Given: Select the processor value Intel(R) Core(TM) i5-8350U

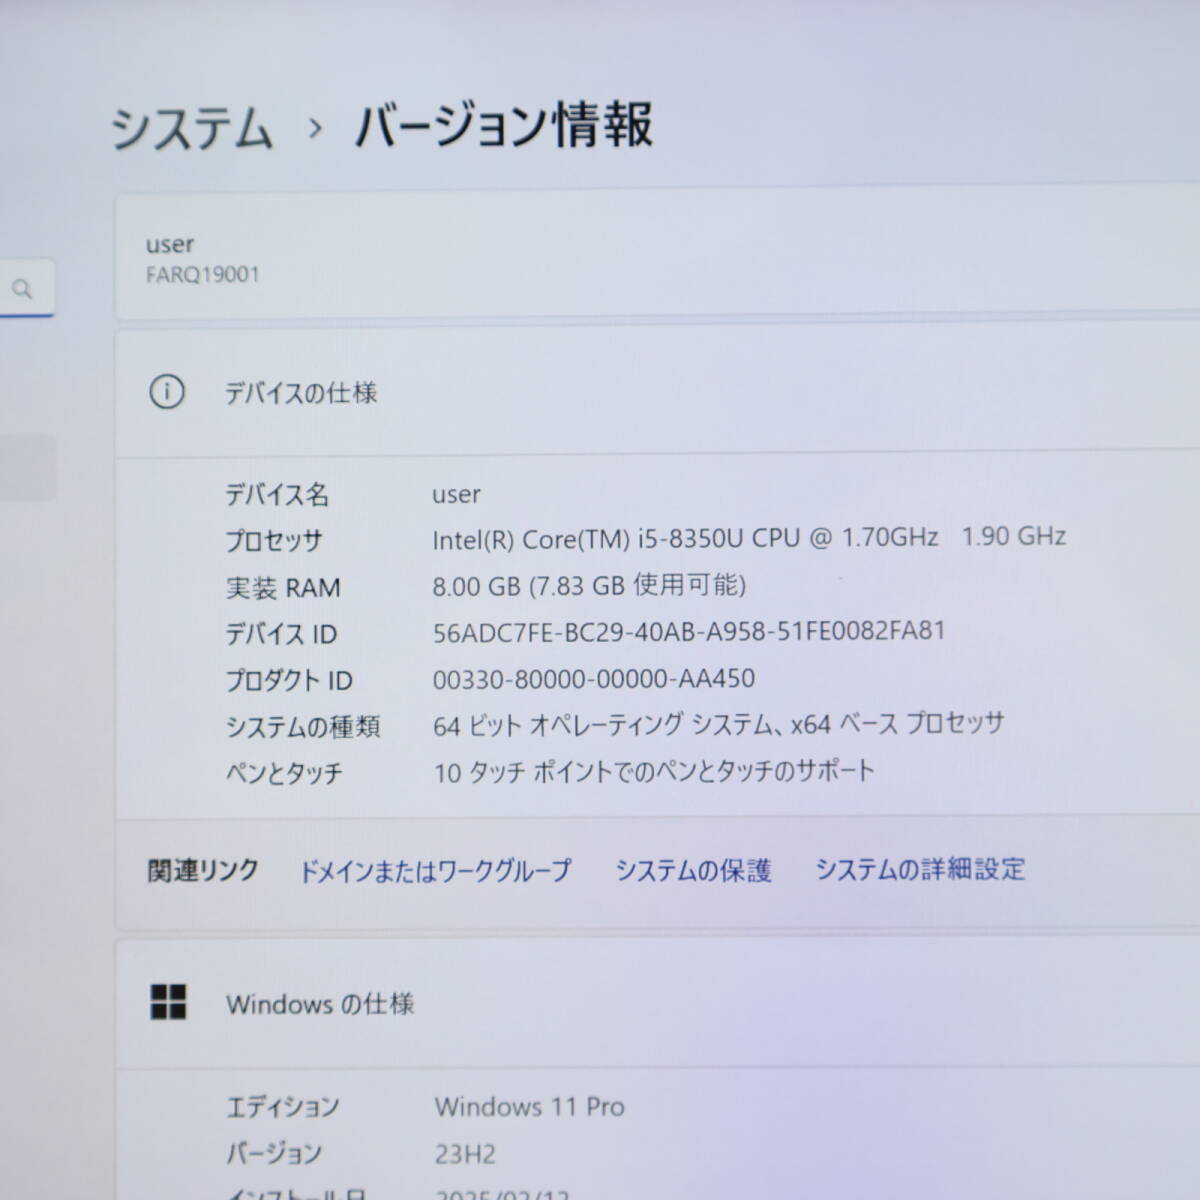Looking at the screenshot, I should tap(749, 538).
